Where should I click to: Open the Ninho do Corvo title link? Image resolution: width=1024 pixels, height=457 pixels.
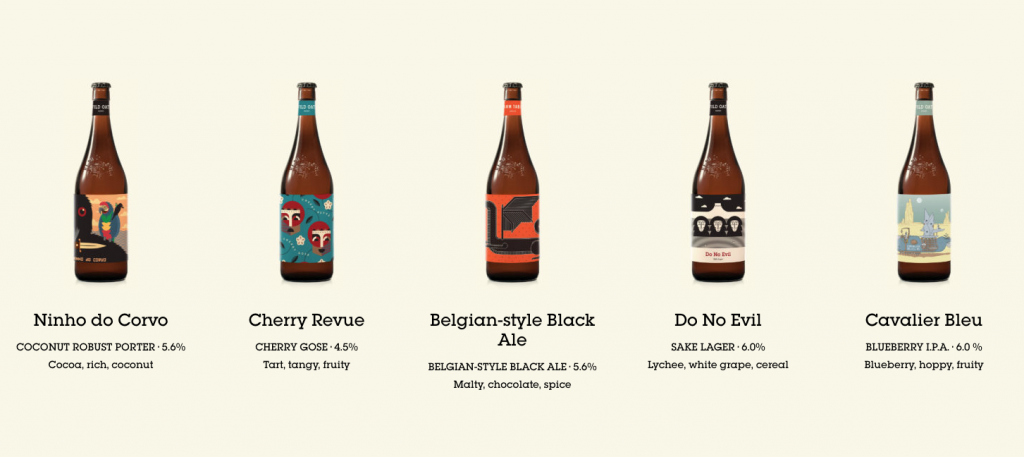pos(101,321)
